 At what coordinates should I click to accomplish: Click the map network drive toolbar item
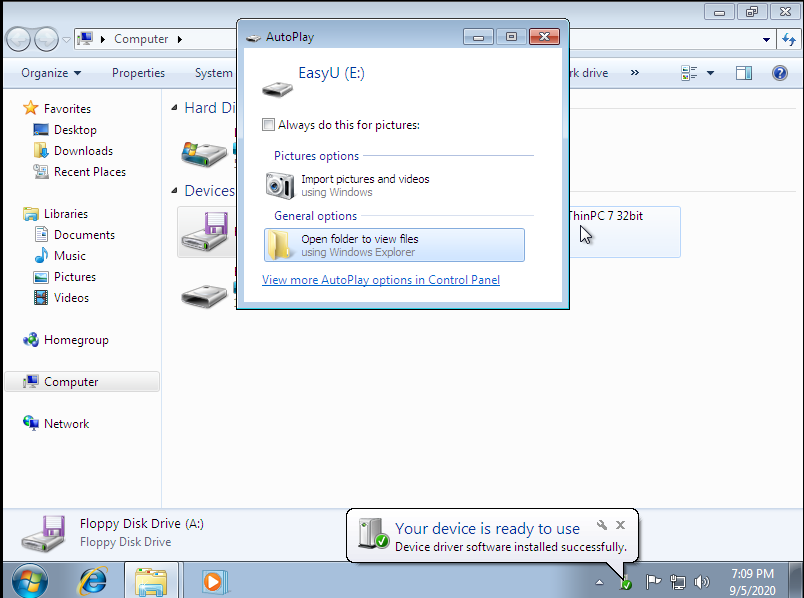tap(589, 73)
